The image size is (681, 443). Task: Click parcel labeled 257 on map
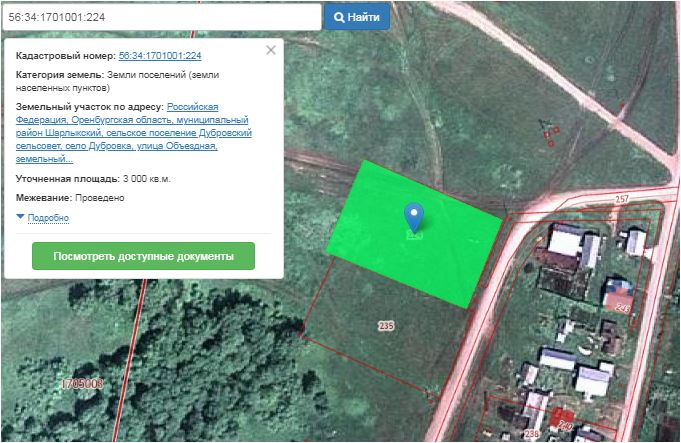coord(621,201)
